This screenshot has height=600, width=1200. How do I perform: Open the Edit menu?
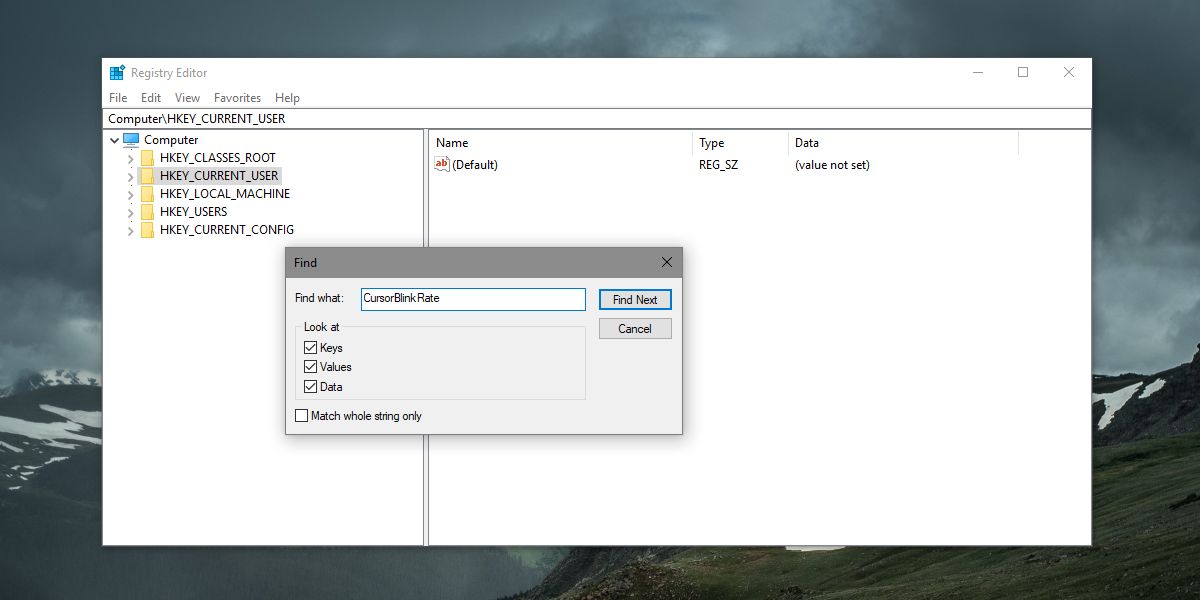click(151, 98)
